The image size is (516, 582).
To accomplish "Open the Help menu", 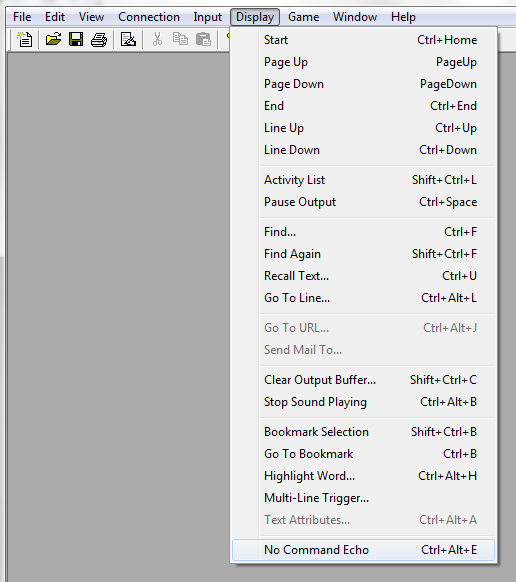I will click(403, 17).
